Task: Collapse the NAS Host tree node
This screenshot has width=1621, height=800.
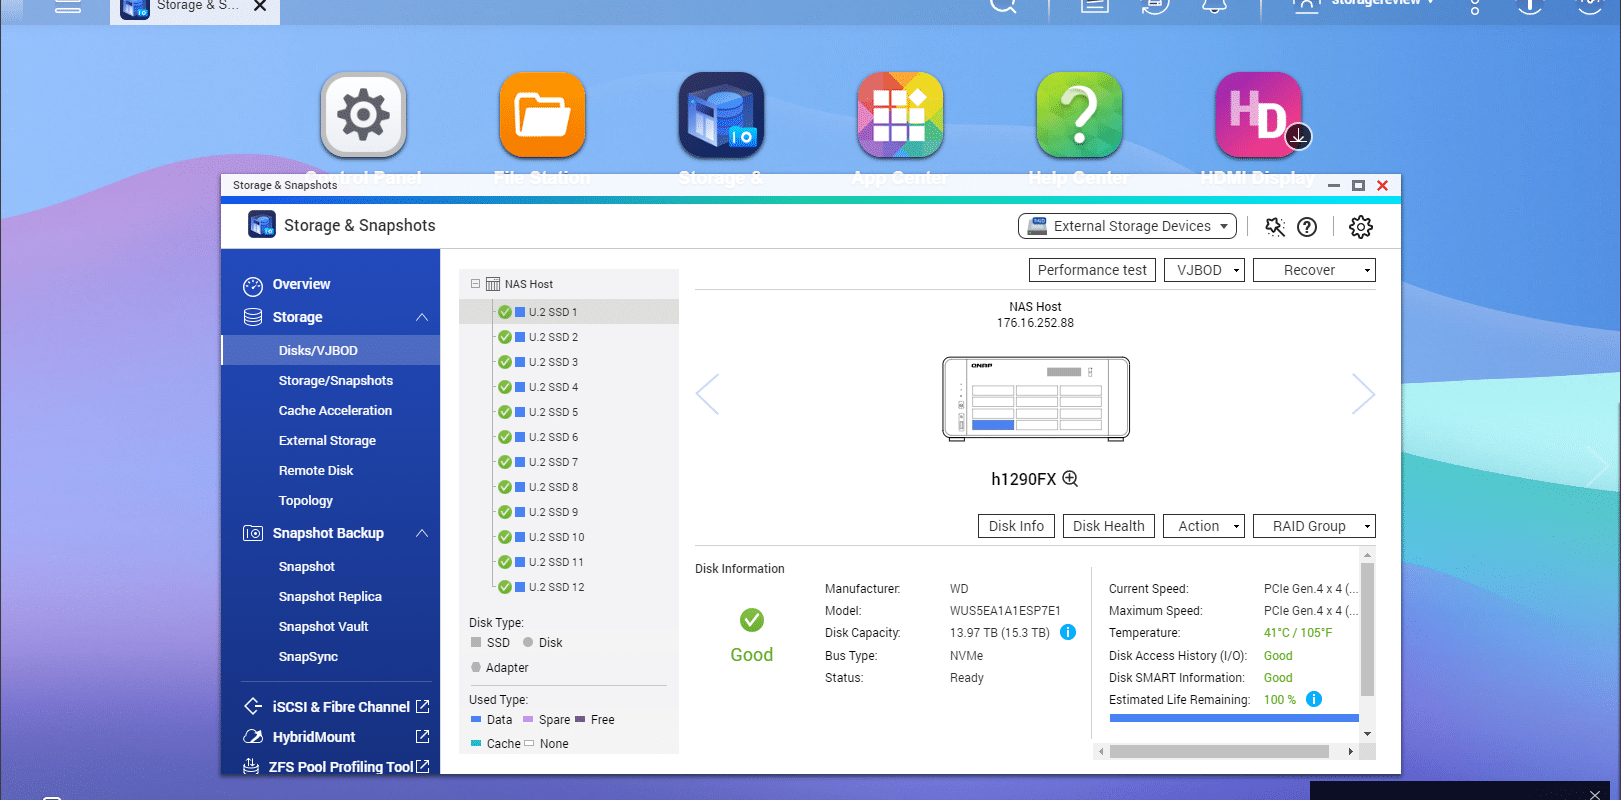Action: click(x=476, y=284)
